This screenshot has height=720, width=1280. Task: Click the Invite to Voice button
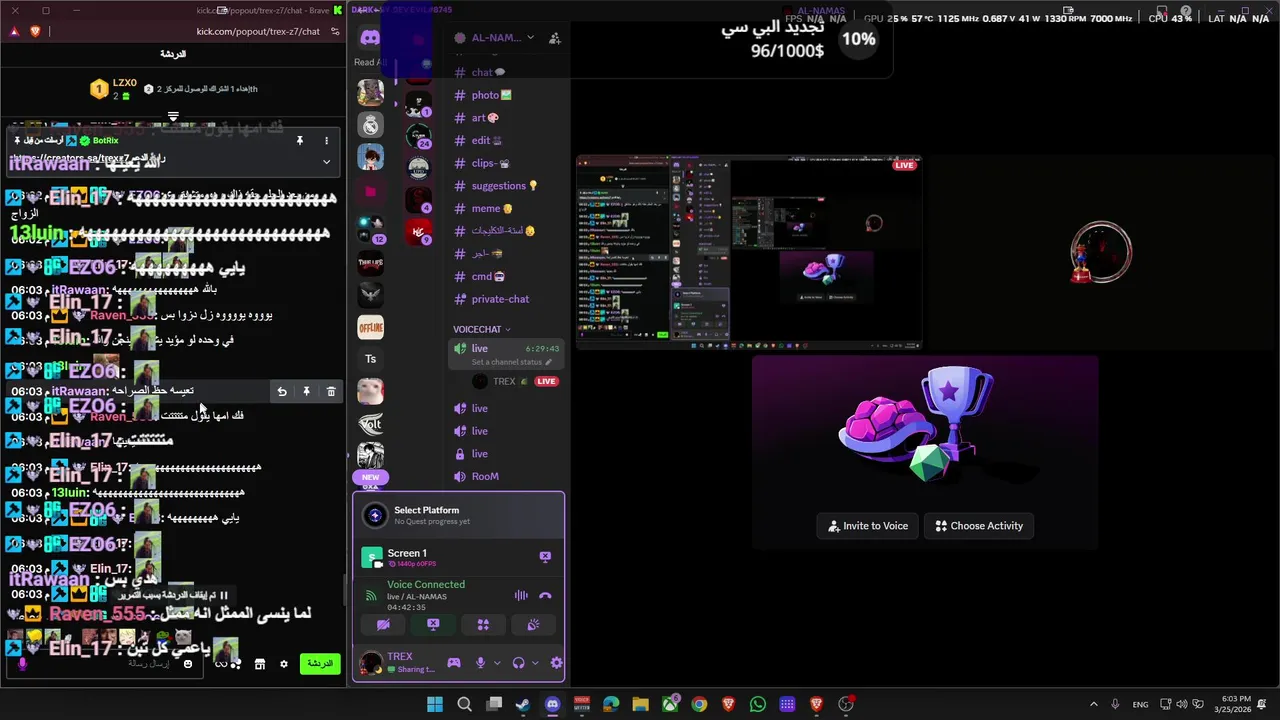point(868,526)
